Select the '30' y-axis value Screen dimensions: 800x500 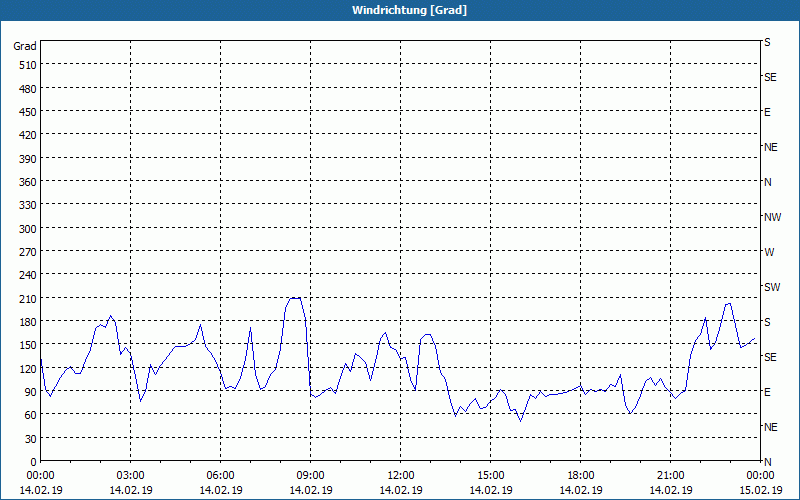(31, 439)
